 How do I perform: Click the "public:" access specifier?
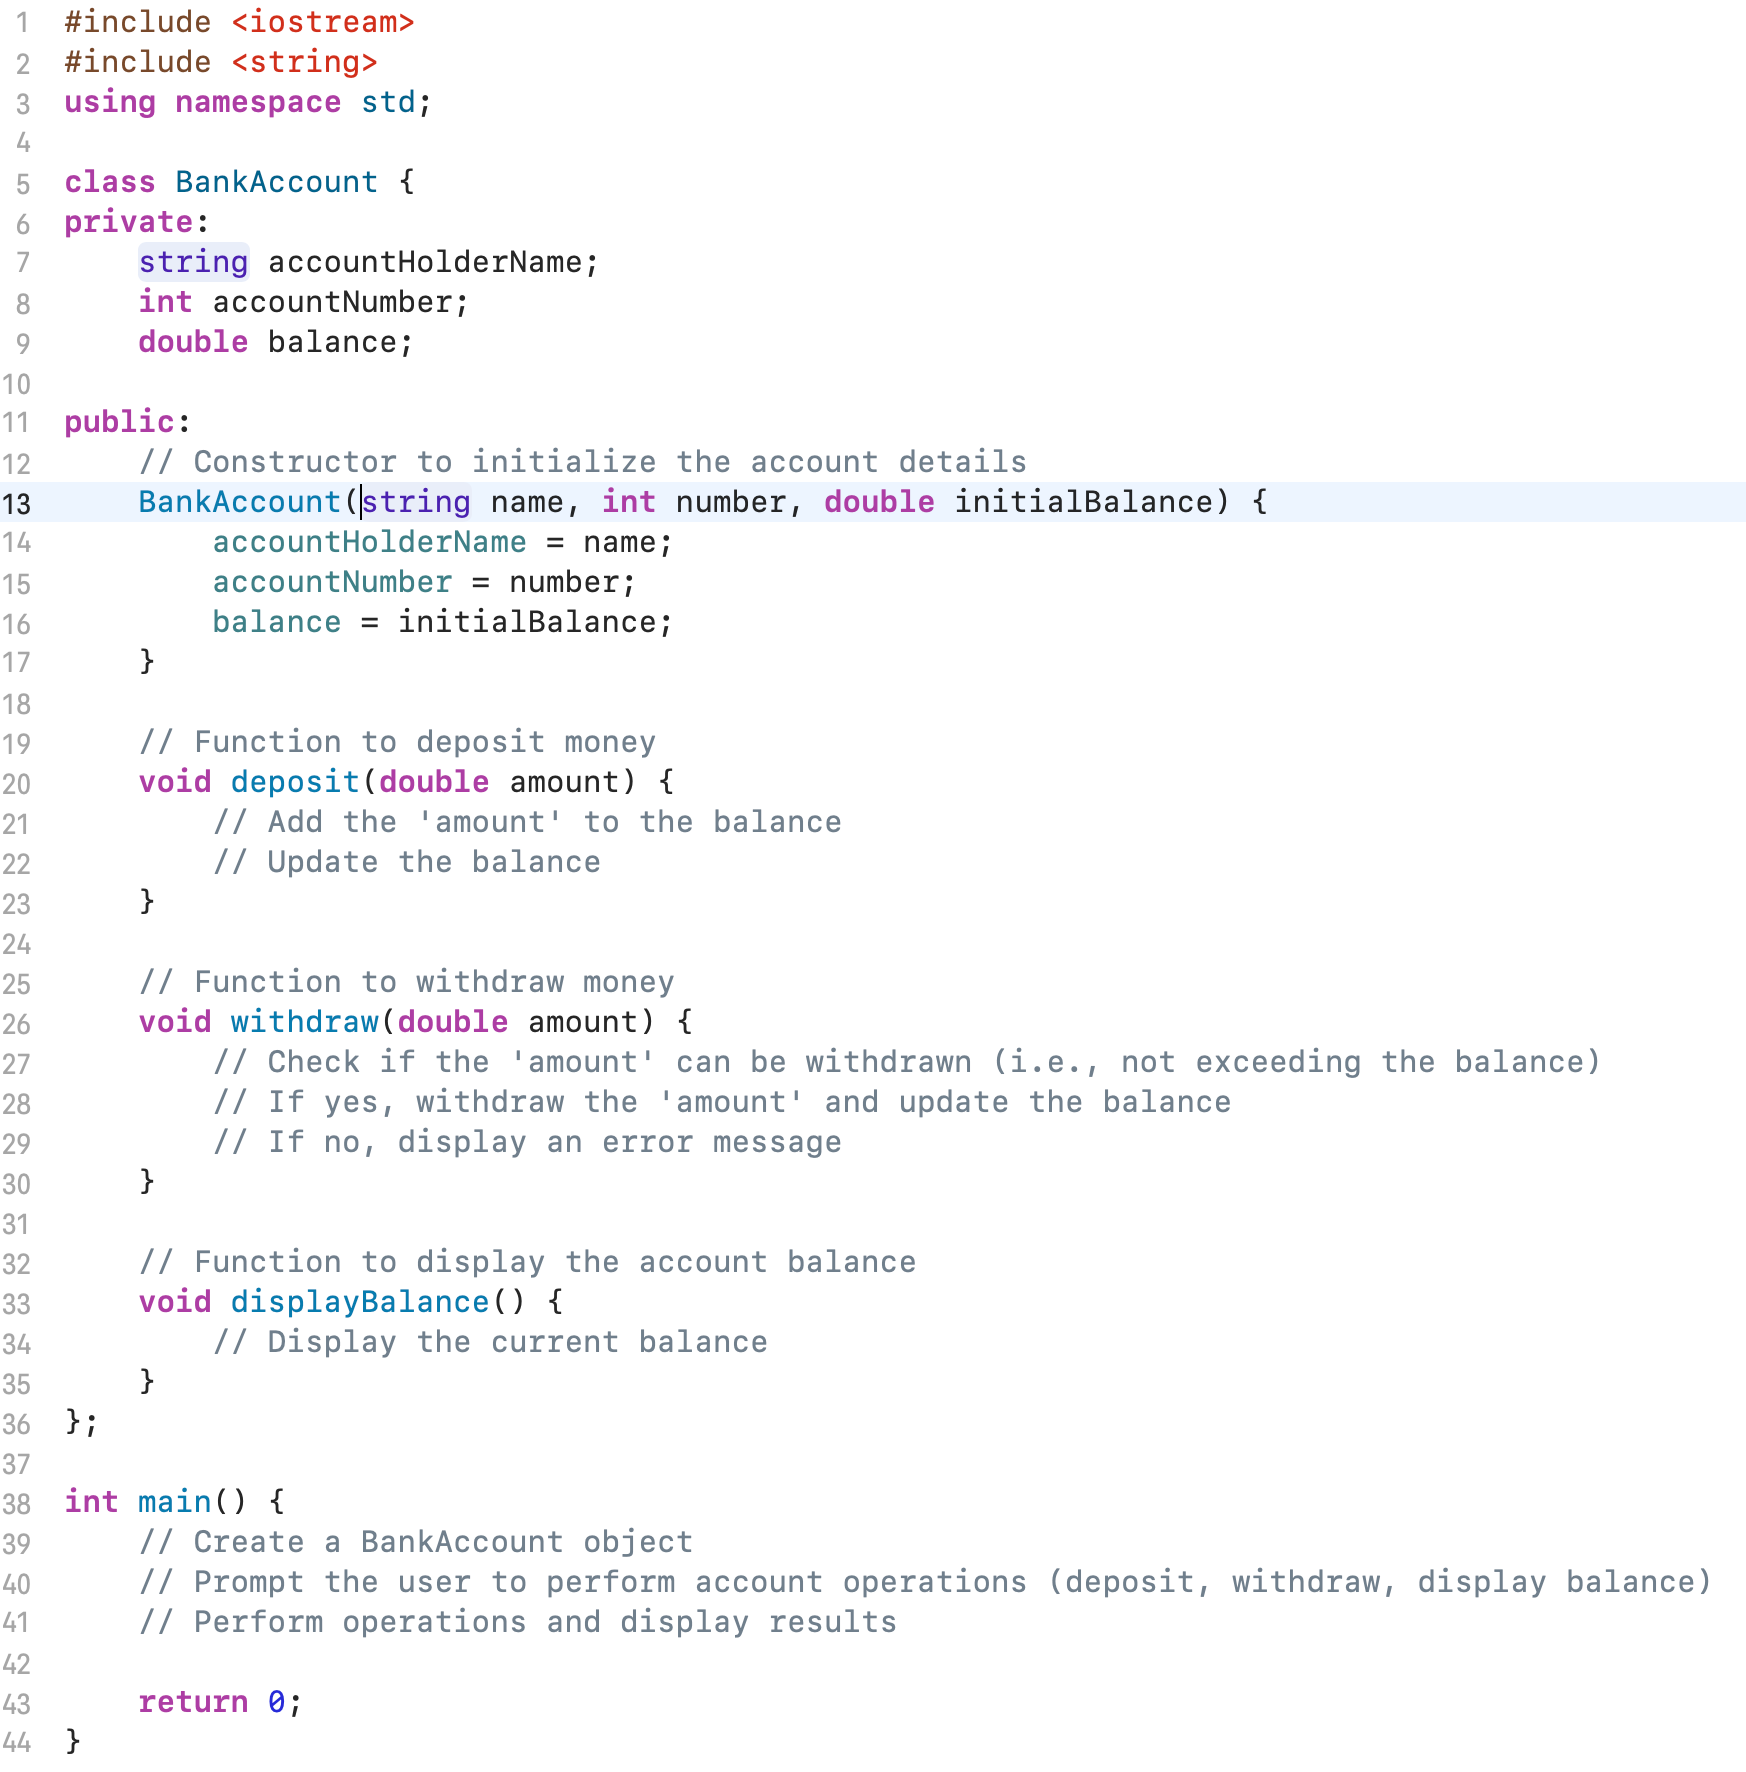click(x=127, y=422)
